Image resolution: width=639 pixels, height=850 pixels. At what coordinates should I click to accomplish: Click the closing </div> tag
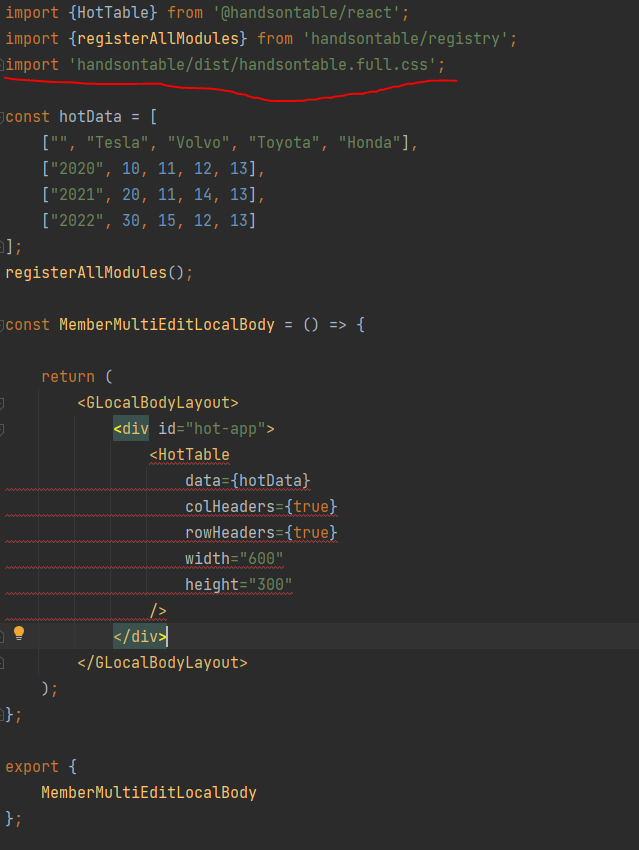coord(140,636)
